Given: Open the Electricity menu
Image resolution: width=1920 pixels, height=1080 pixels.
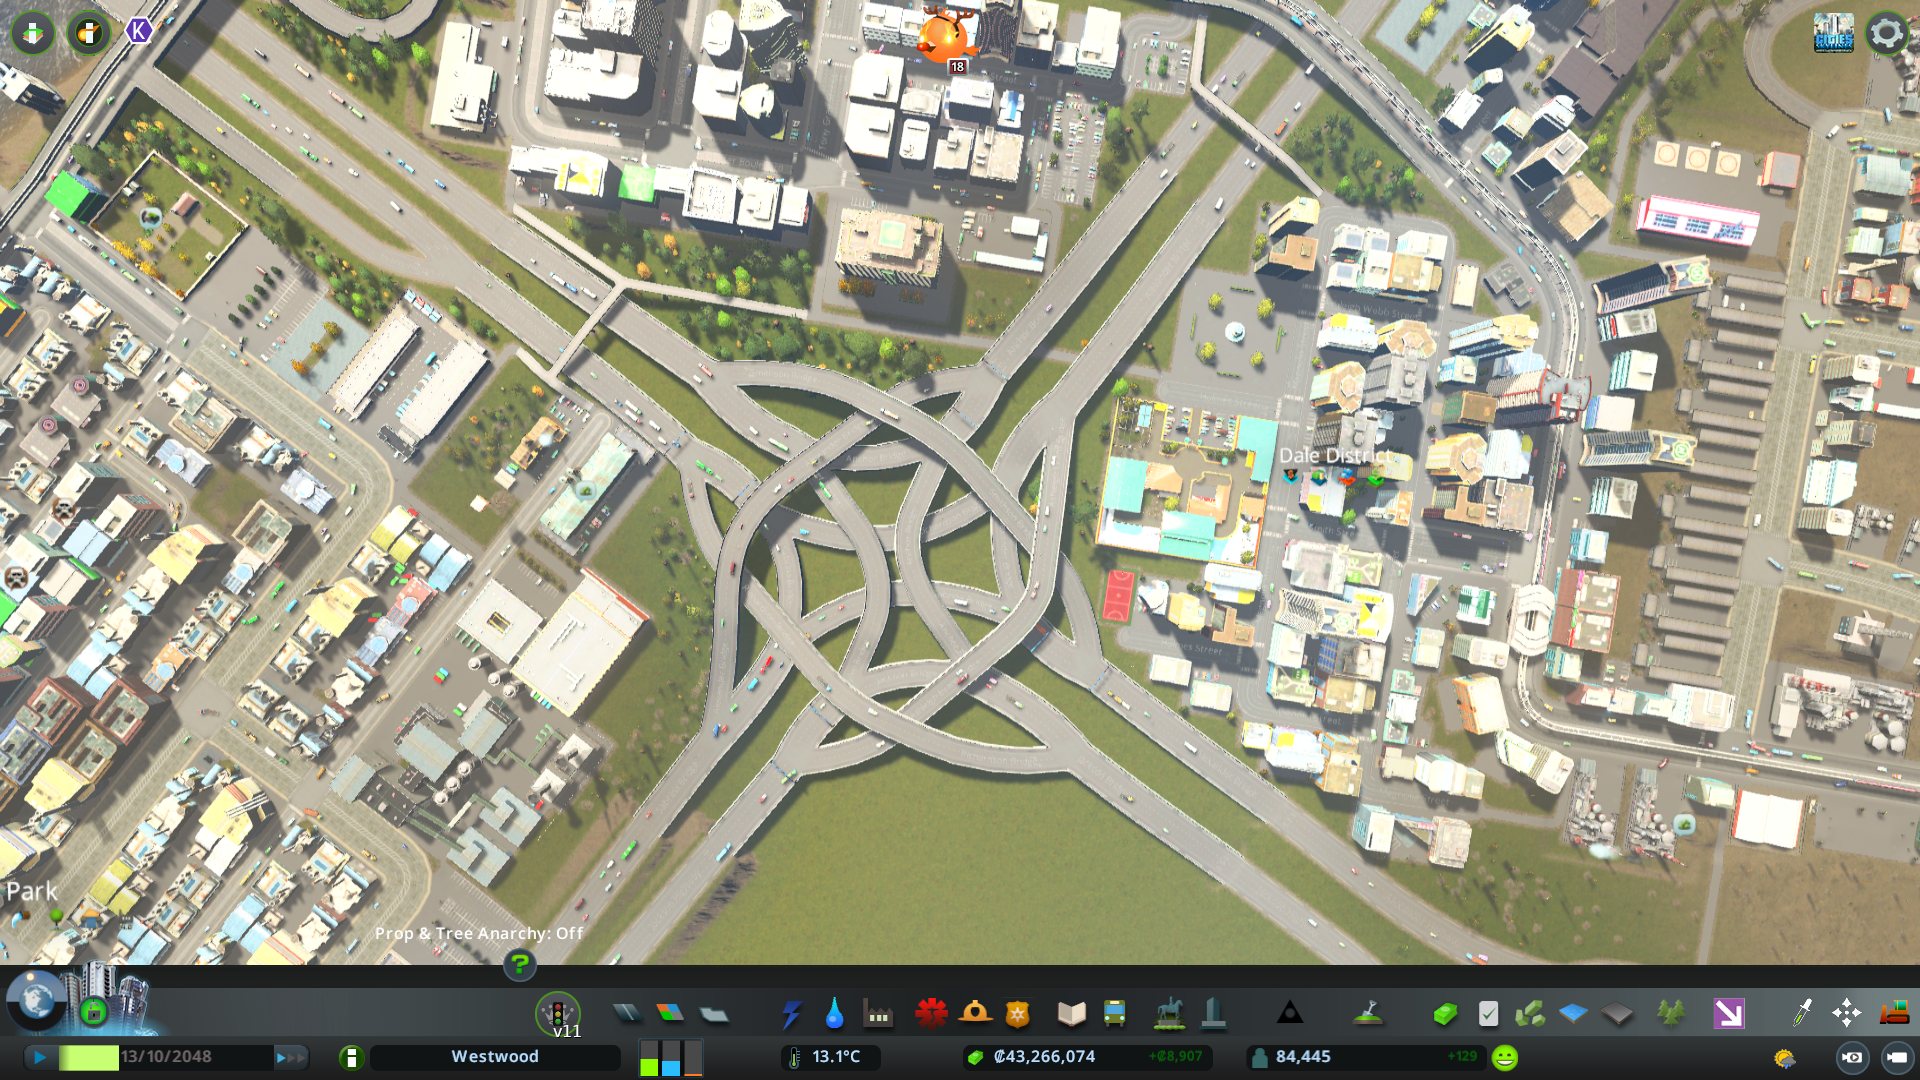Looking at the screenshot, I should coord(791,1015).
